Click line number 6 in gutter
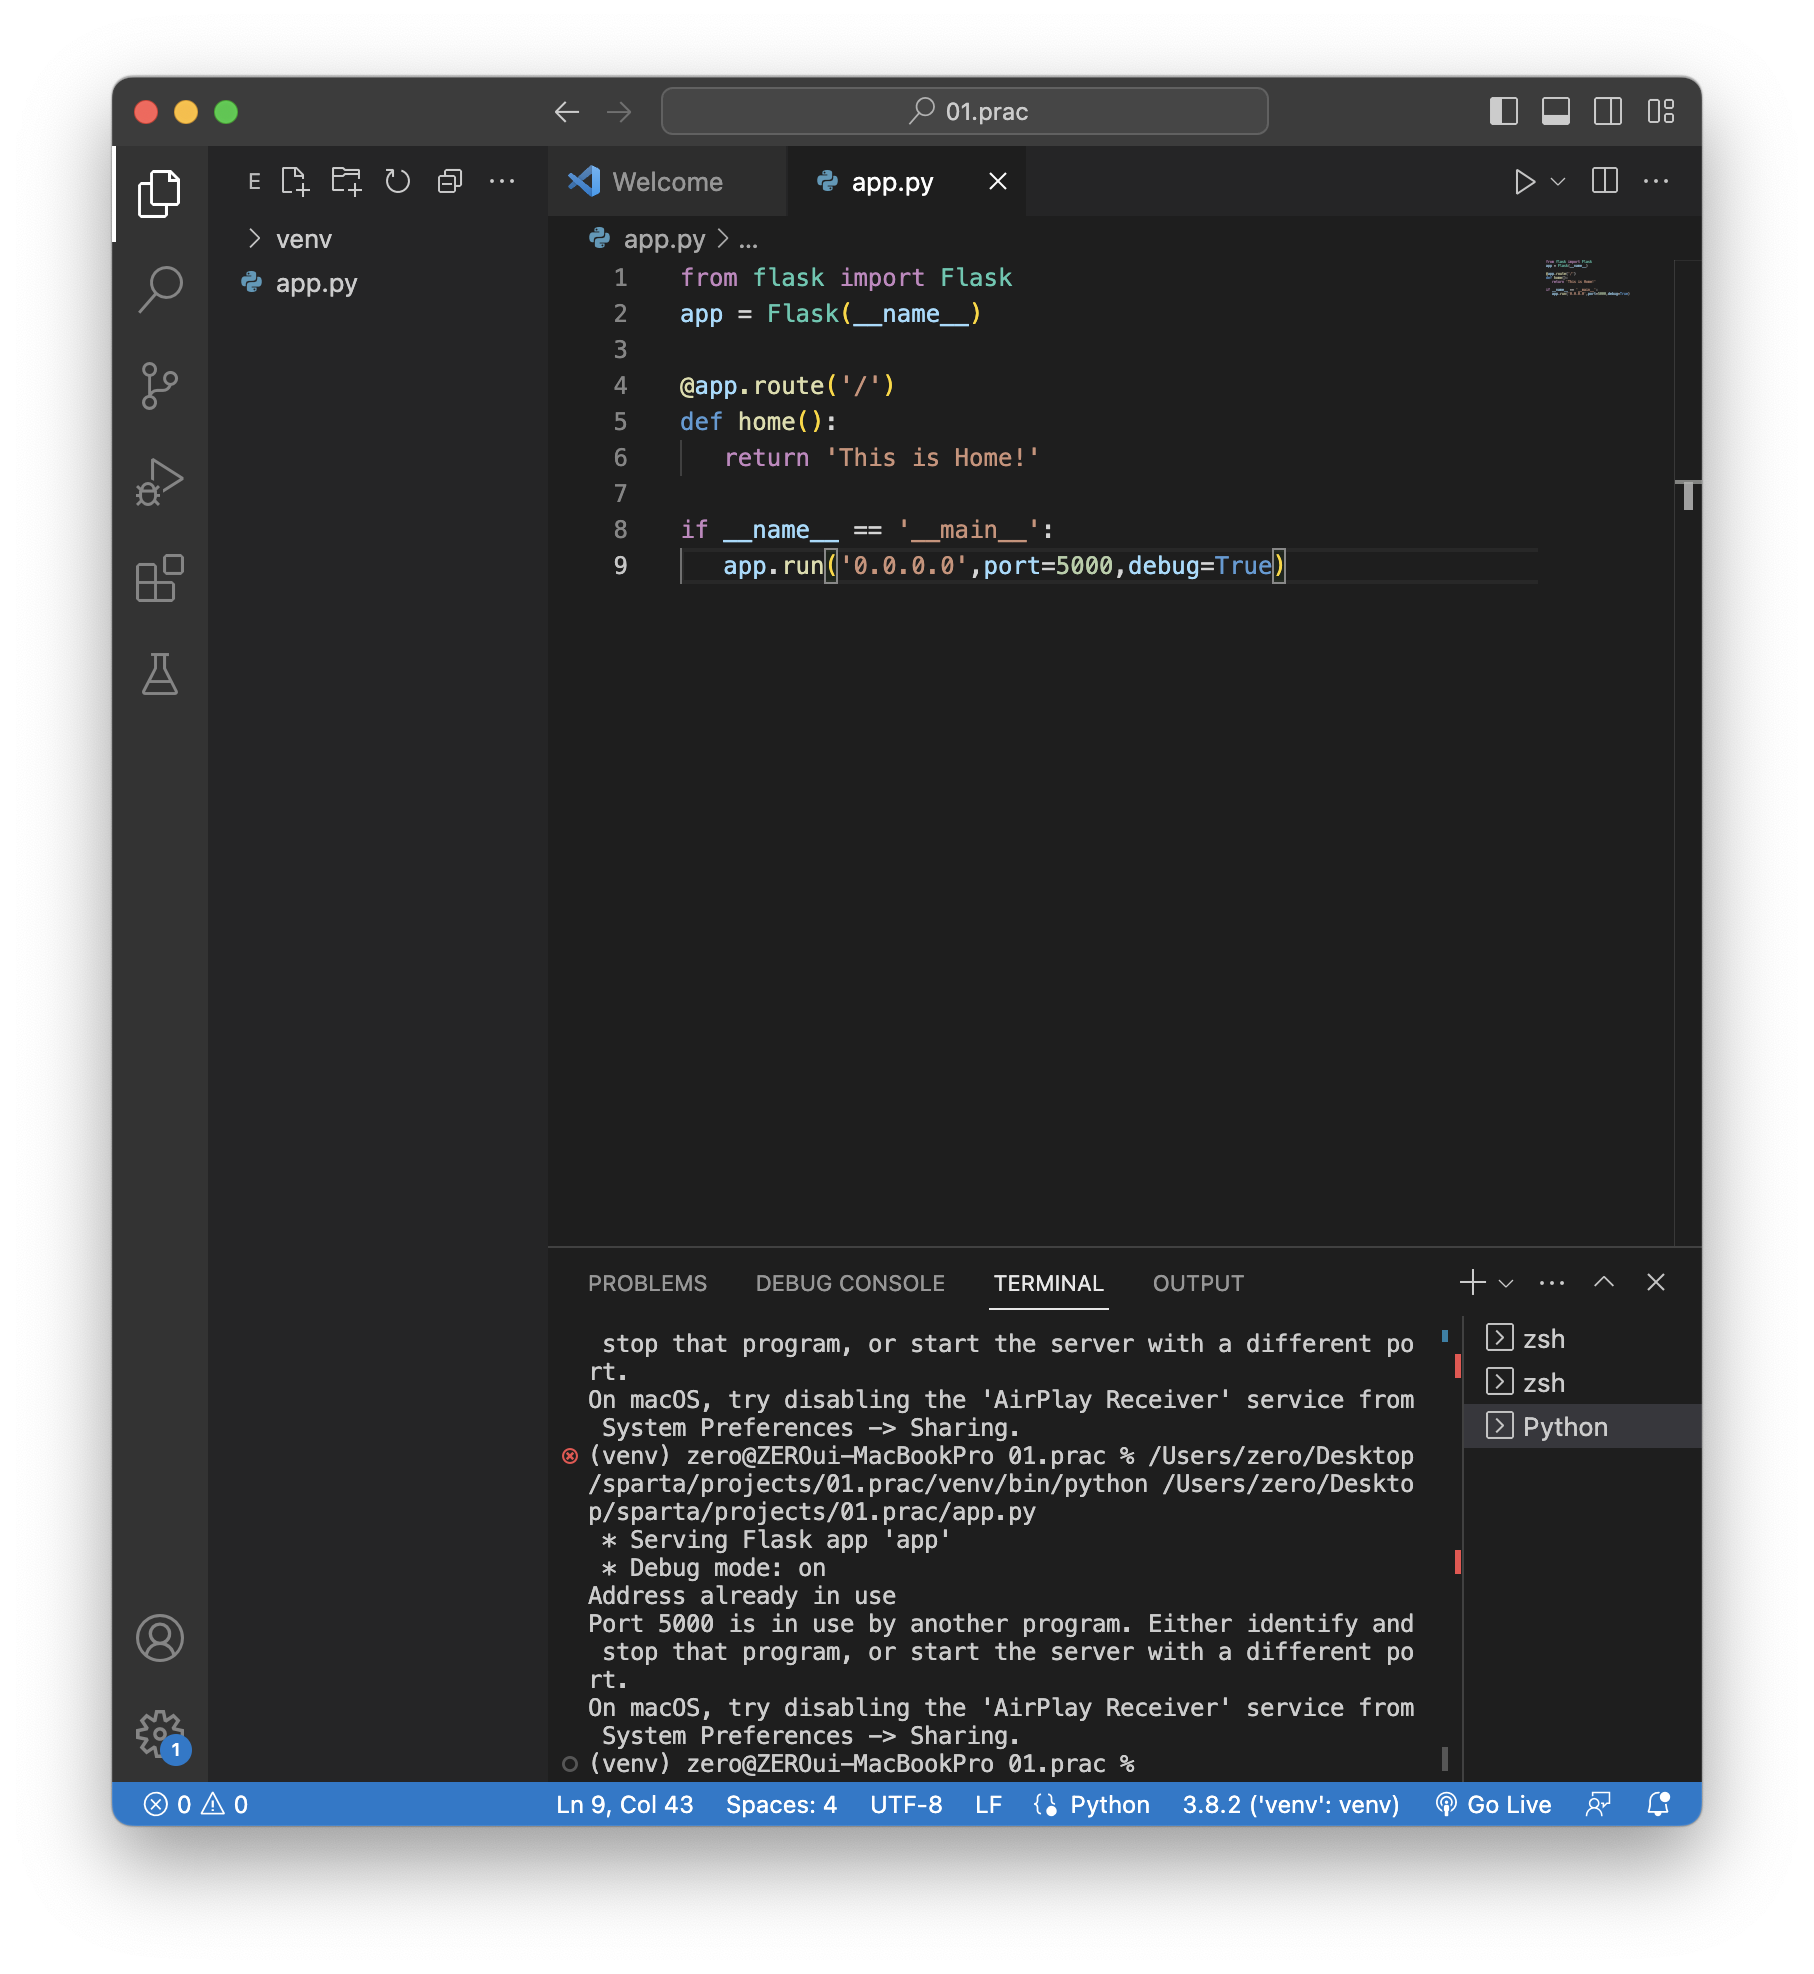Screen dimensions: 1814x1974 coord(620,457)
